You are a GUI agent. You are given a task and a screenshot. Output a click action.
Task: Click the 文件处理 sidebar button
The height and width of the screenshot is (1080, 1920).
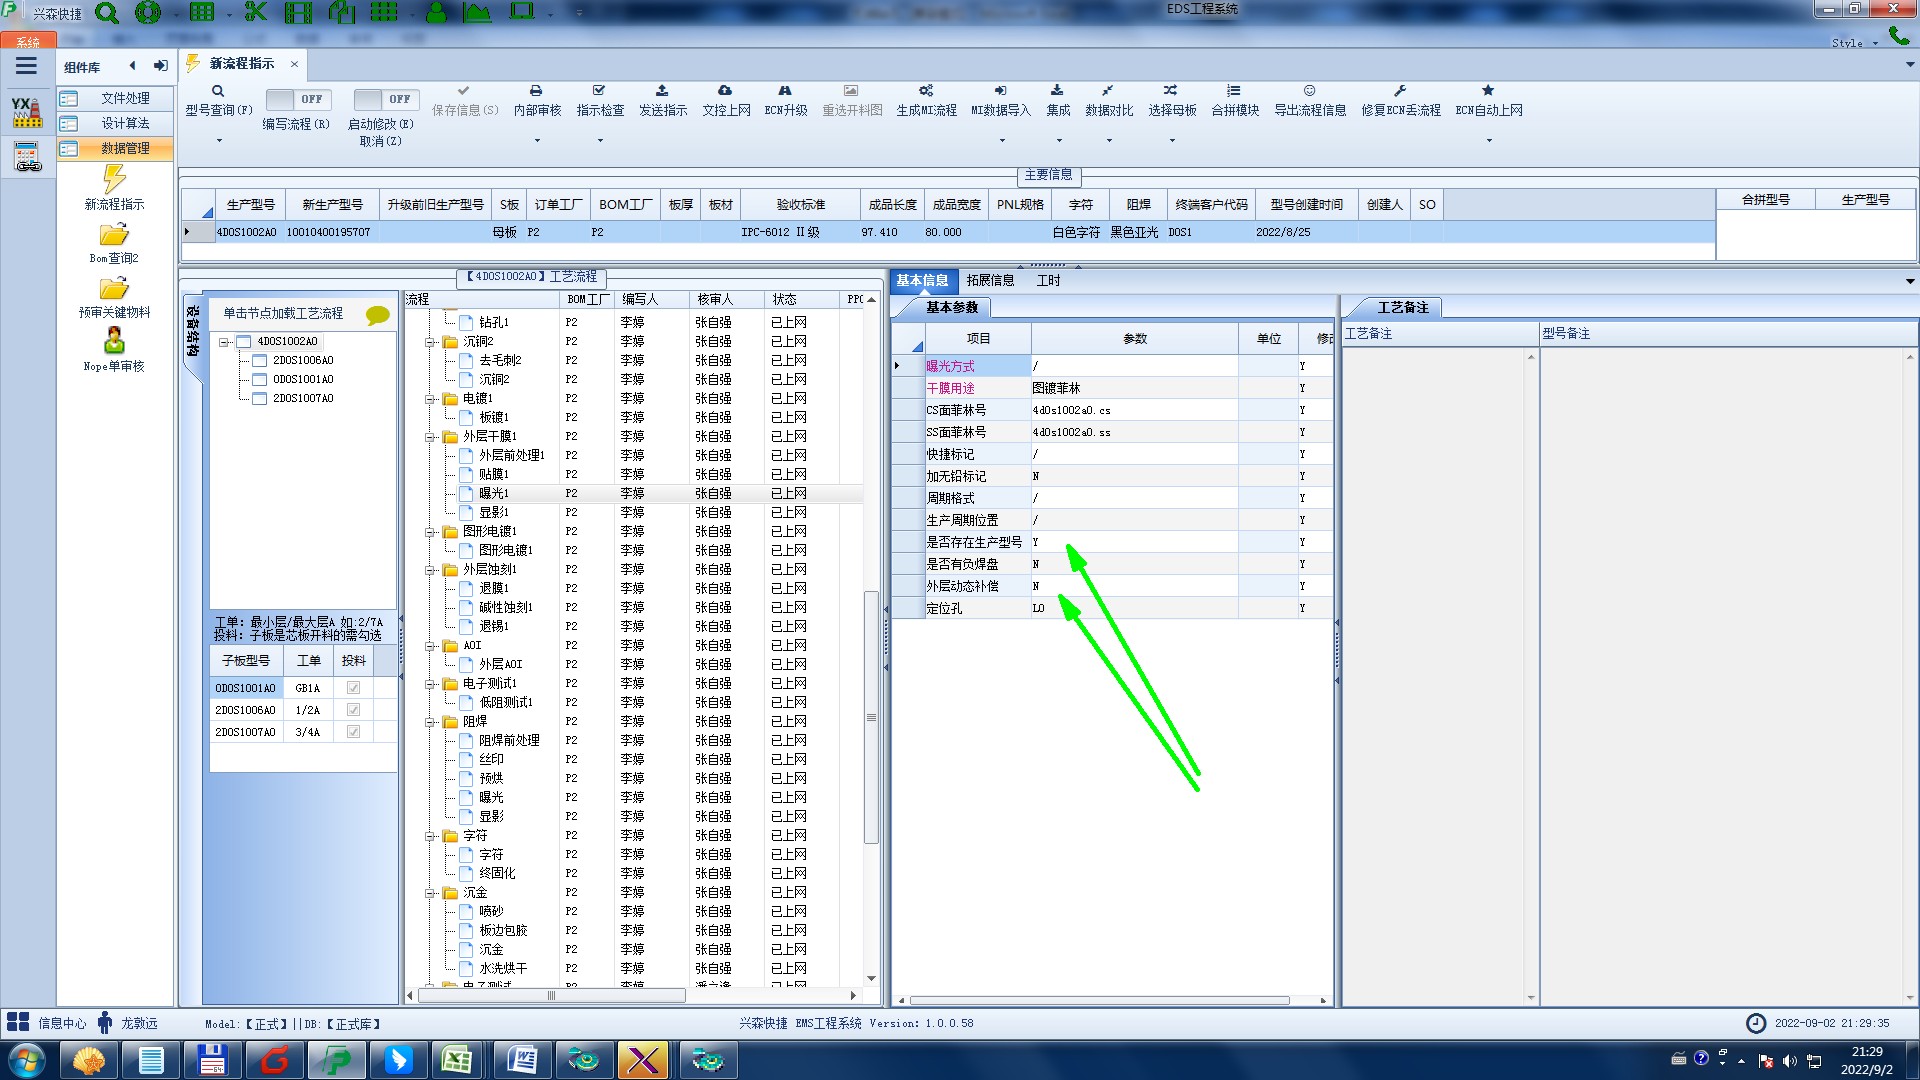coord(124,98)
